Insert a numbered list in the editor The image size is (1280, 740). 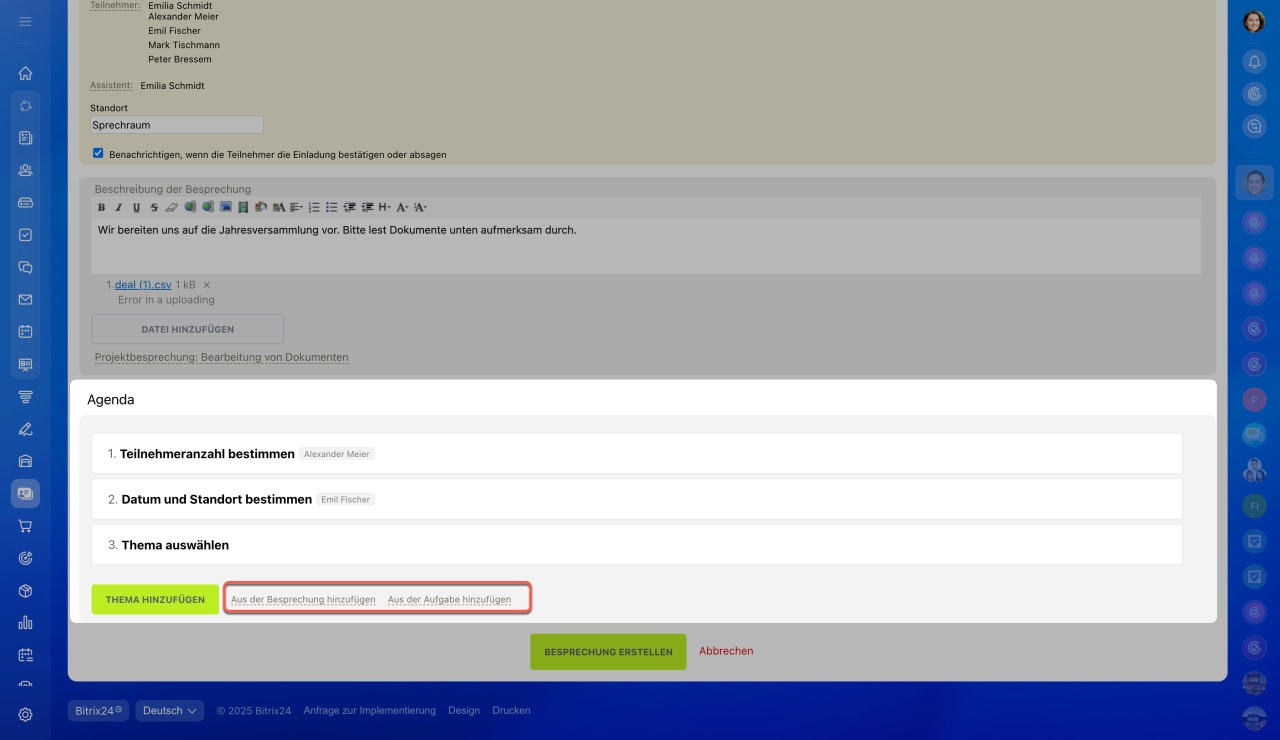tap(314, 207)
